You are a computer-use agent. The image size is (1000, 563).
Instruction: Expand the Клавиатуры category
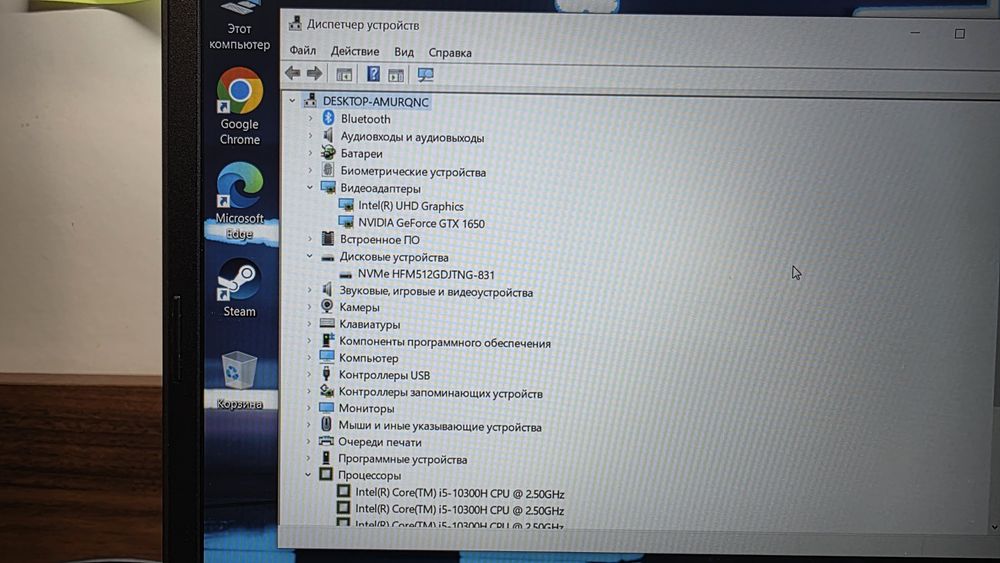(309, 324)
